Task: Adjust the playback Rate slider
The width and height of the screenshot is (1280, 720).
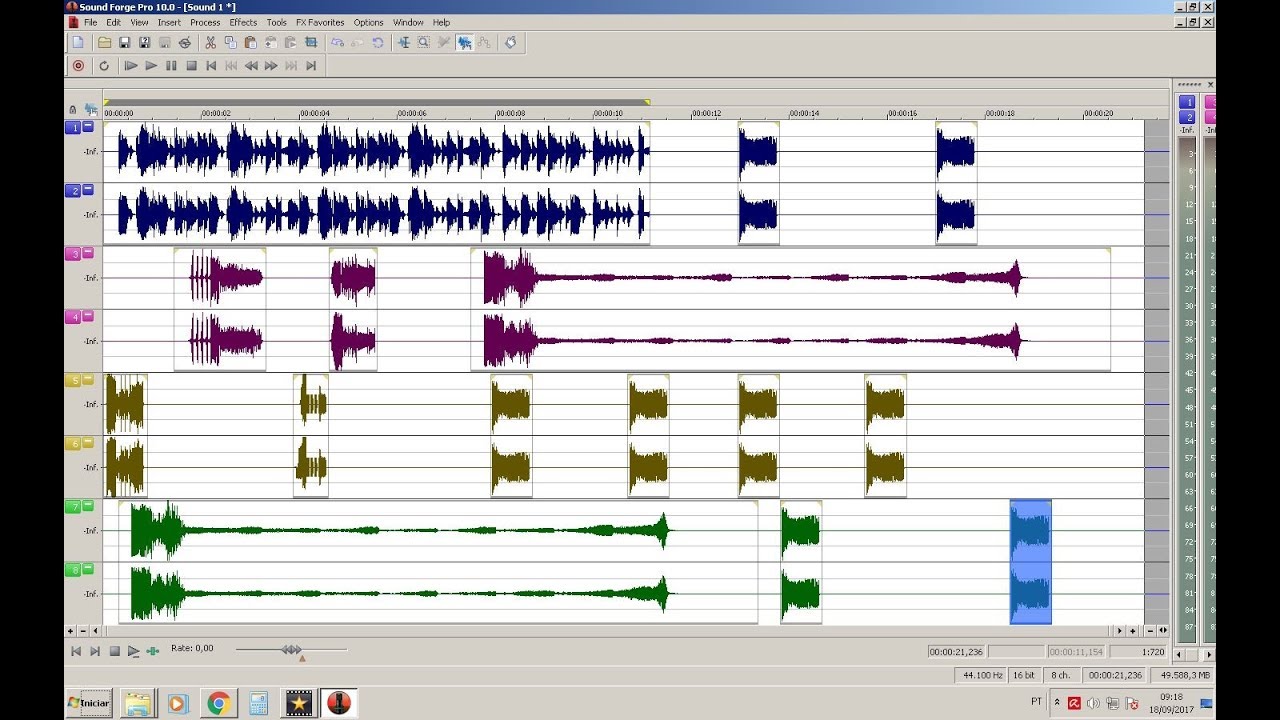Action: pyautogui.click(x=291, y=650)
